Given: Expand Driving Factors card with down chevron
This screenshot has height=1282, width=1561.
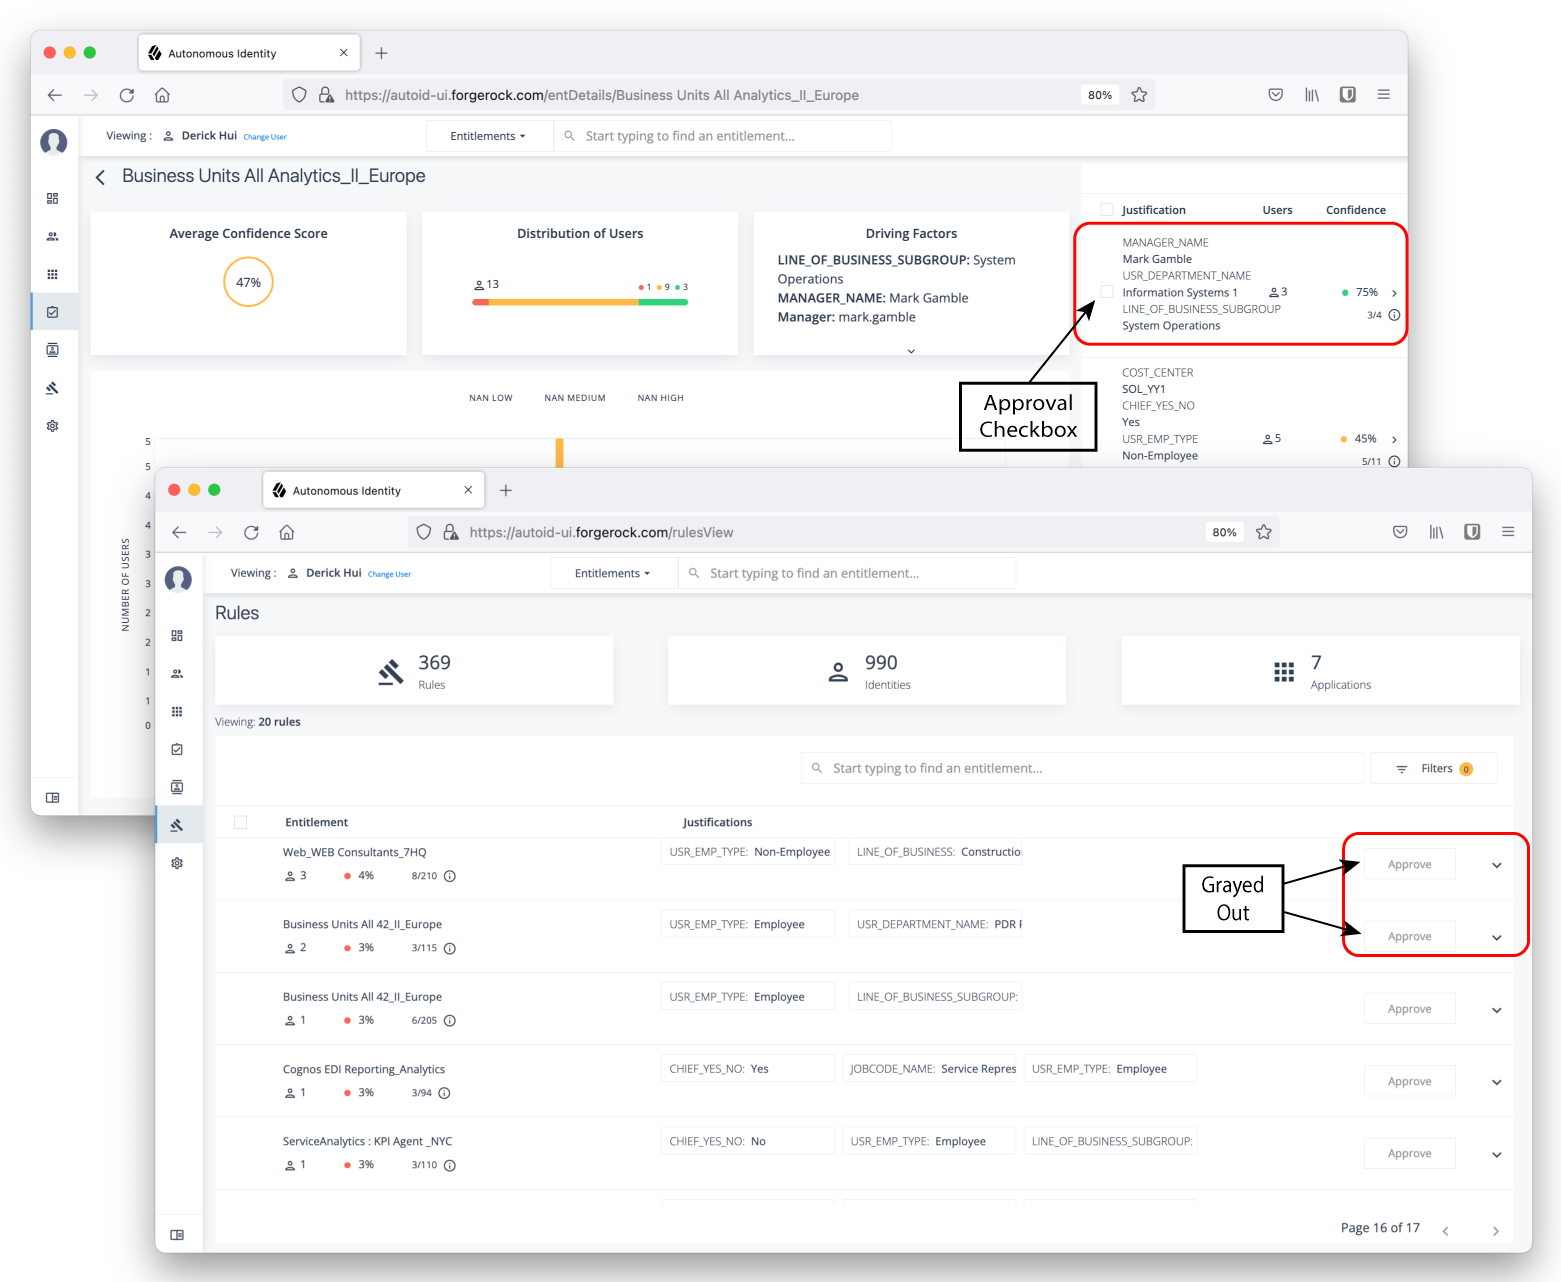Looking at the screenshot, I should tap(911, 351).
